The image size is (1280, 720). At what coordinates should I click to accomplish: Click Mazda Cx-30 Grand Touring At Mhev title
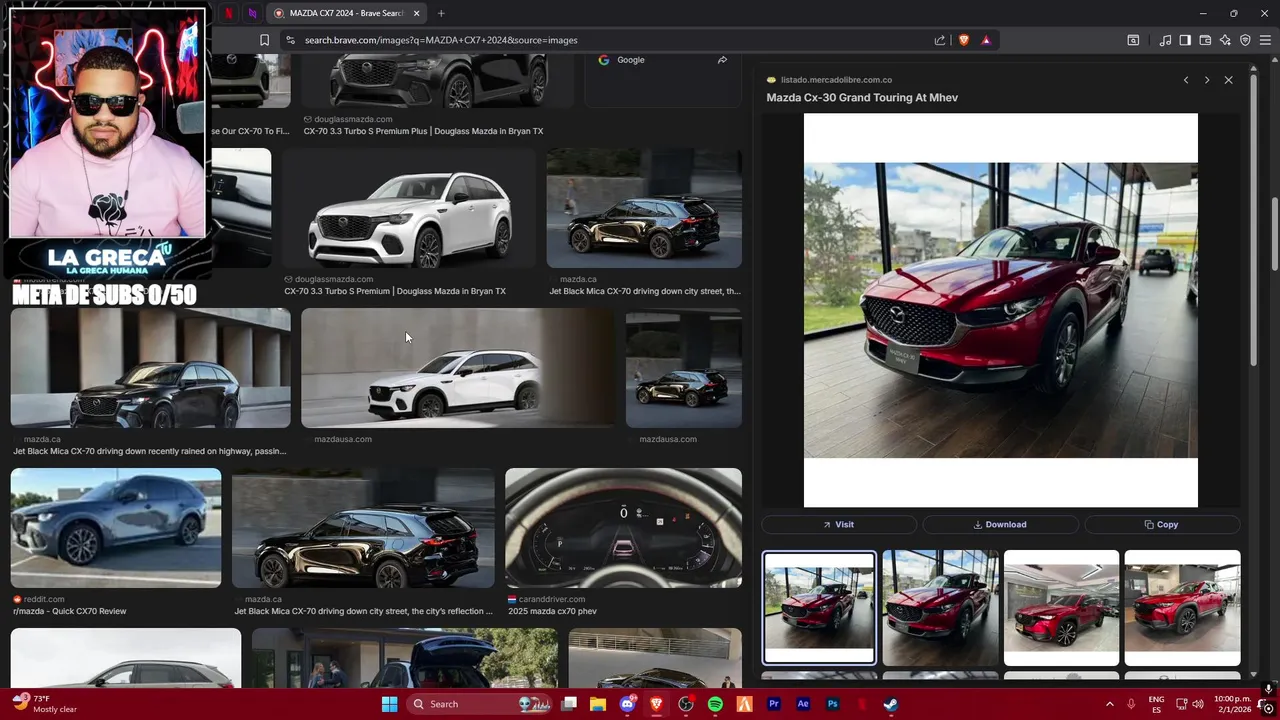click(862, 97)
